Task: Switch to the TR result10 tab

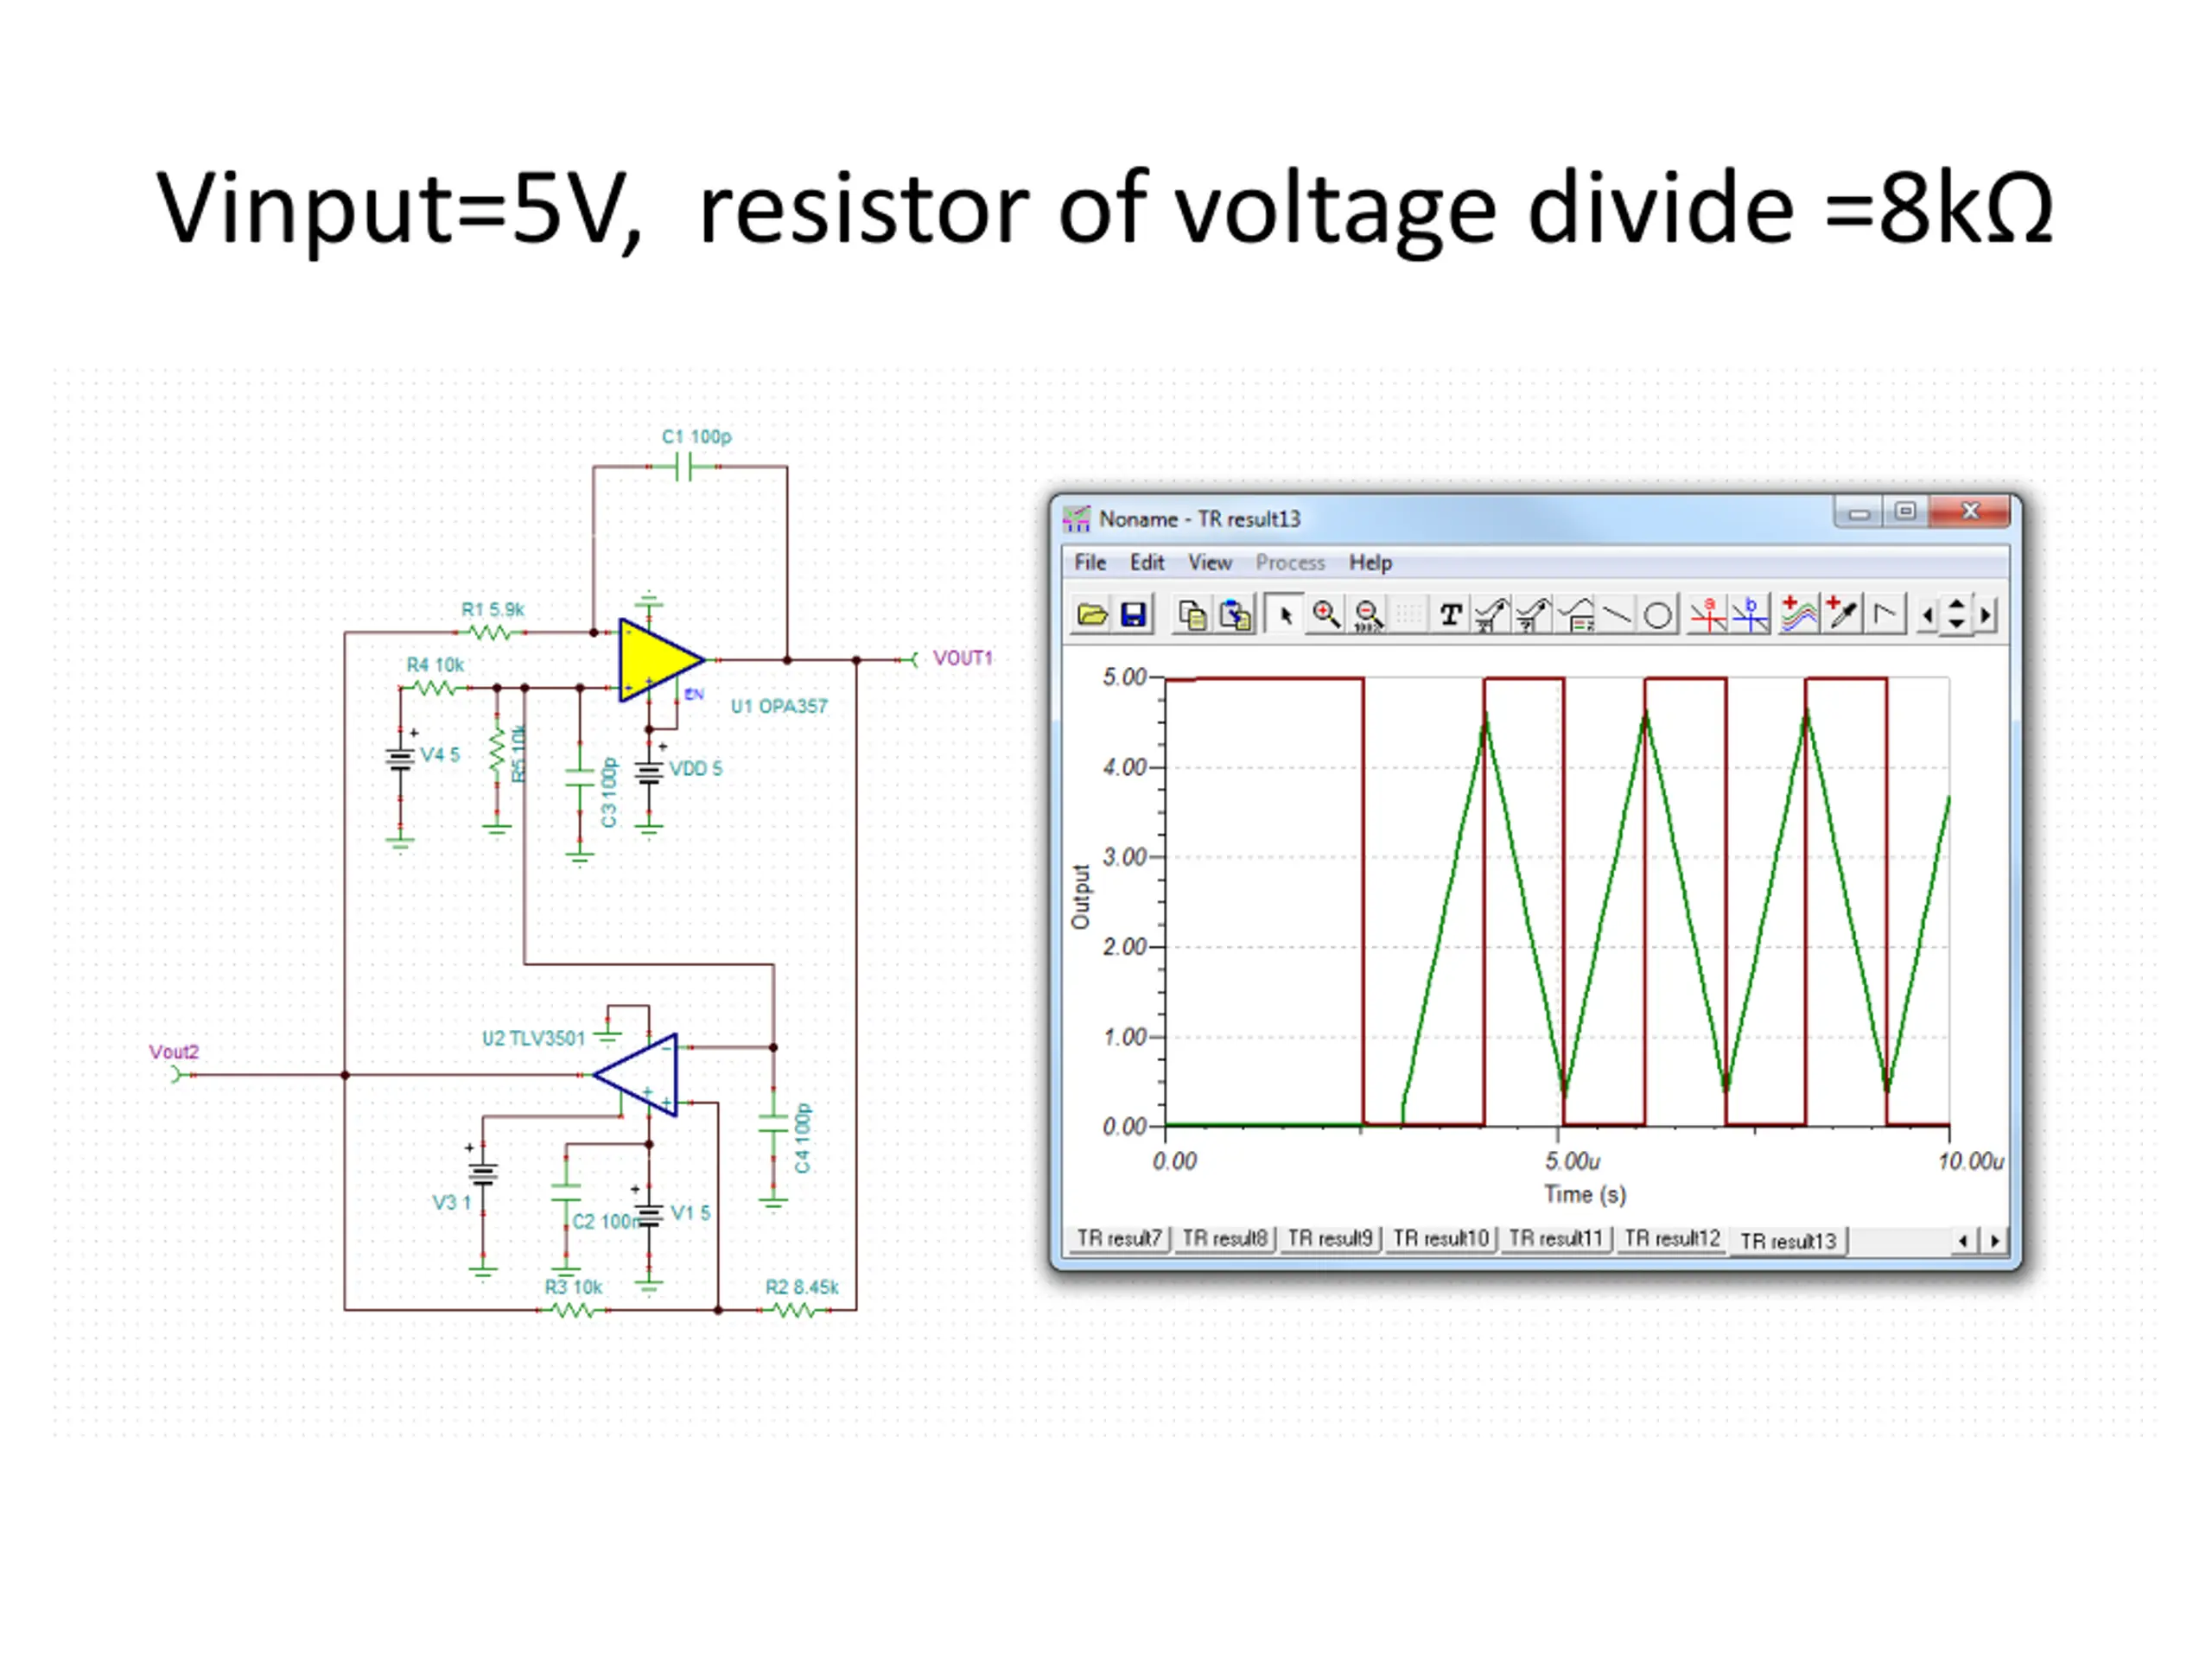Action: 1440,1239
